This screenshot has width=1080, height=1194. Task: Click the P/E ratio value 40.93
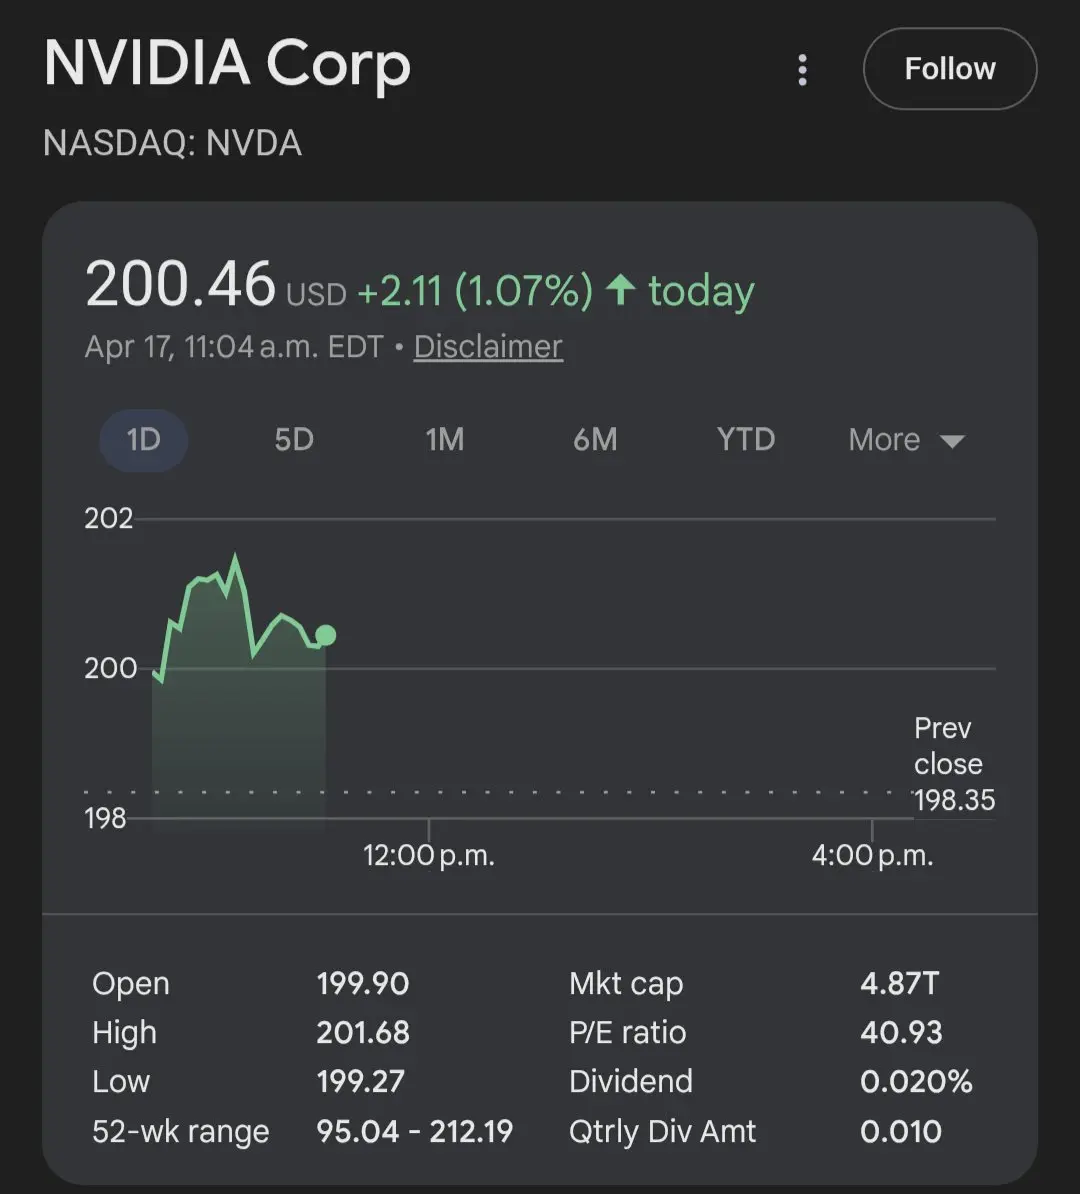[x=901, y=1032]
